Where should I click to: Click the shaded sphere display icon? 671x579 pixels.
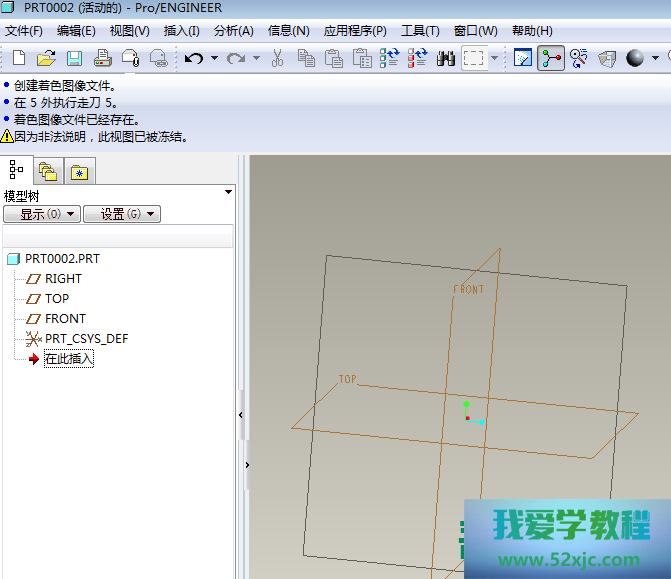(634, 58)
